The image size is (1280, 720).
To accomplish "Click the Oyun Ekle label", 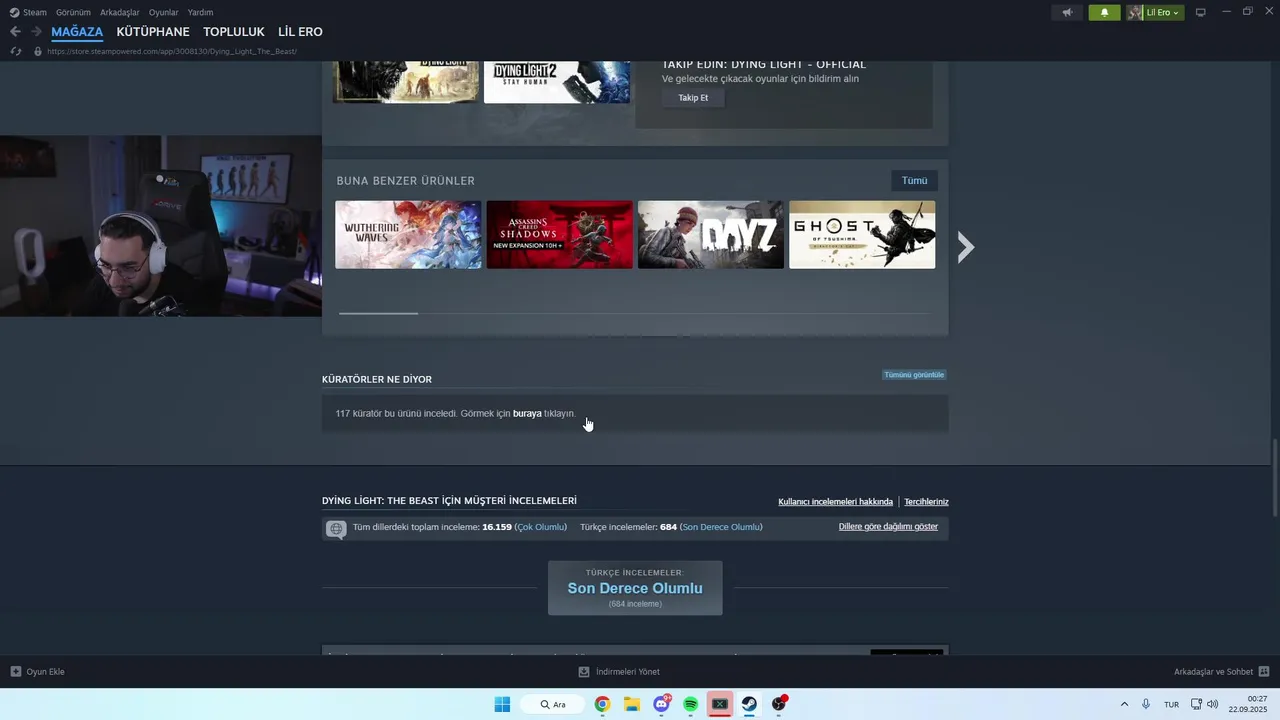I will click(x=45, y=672).
